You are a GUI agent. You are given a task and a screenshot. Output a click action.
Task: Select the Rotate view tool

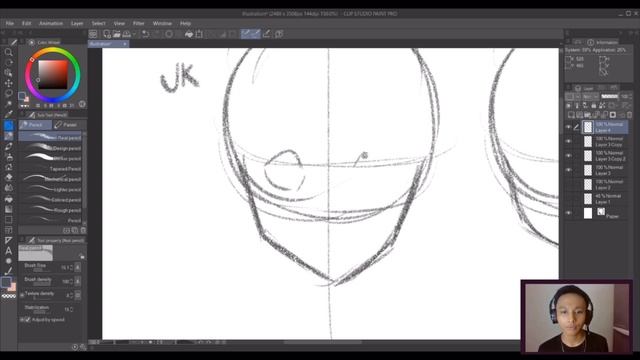point(9,62)
